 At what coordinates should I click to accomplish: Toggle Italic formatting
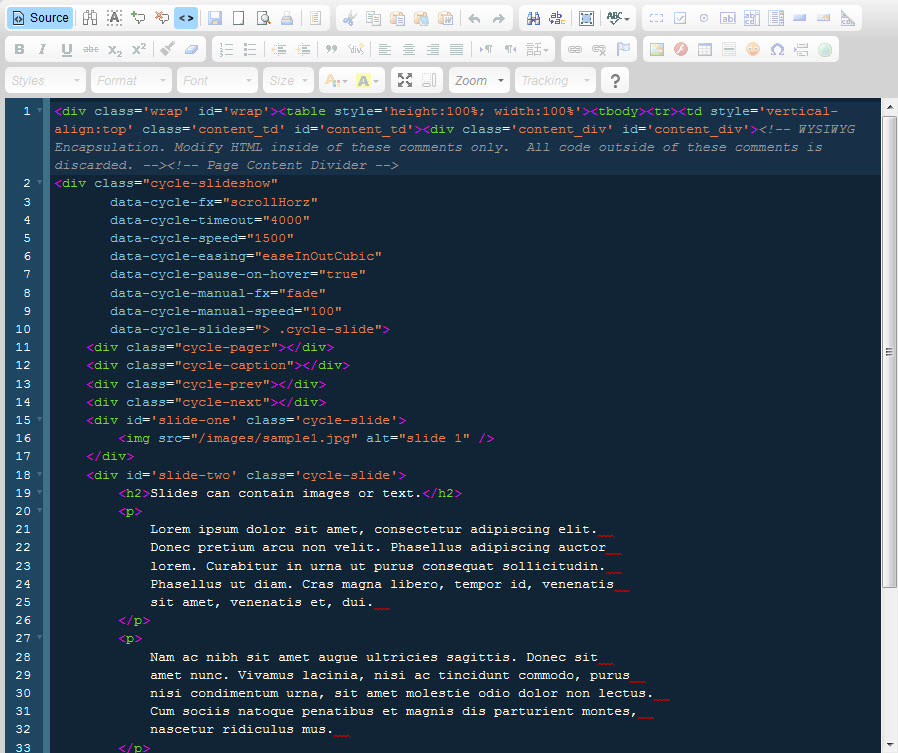(42, 49)
